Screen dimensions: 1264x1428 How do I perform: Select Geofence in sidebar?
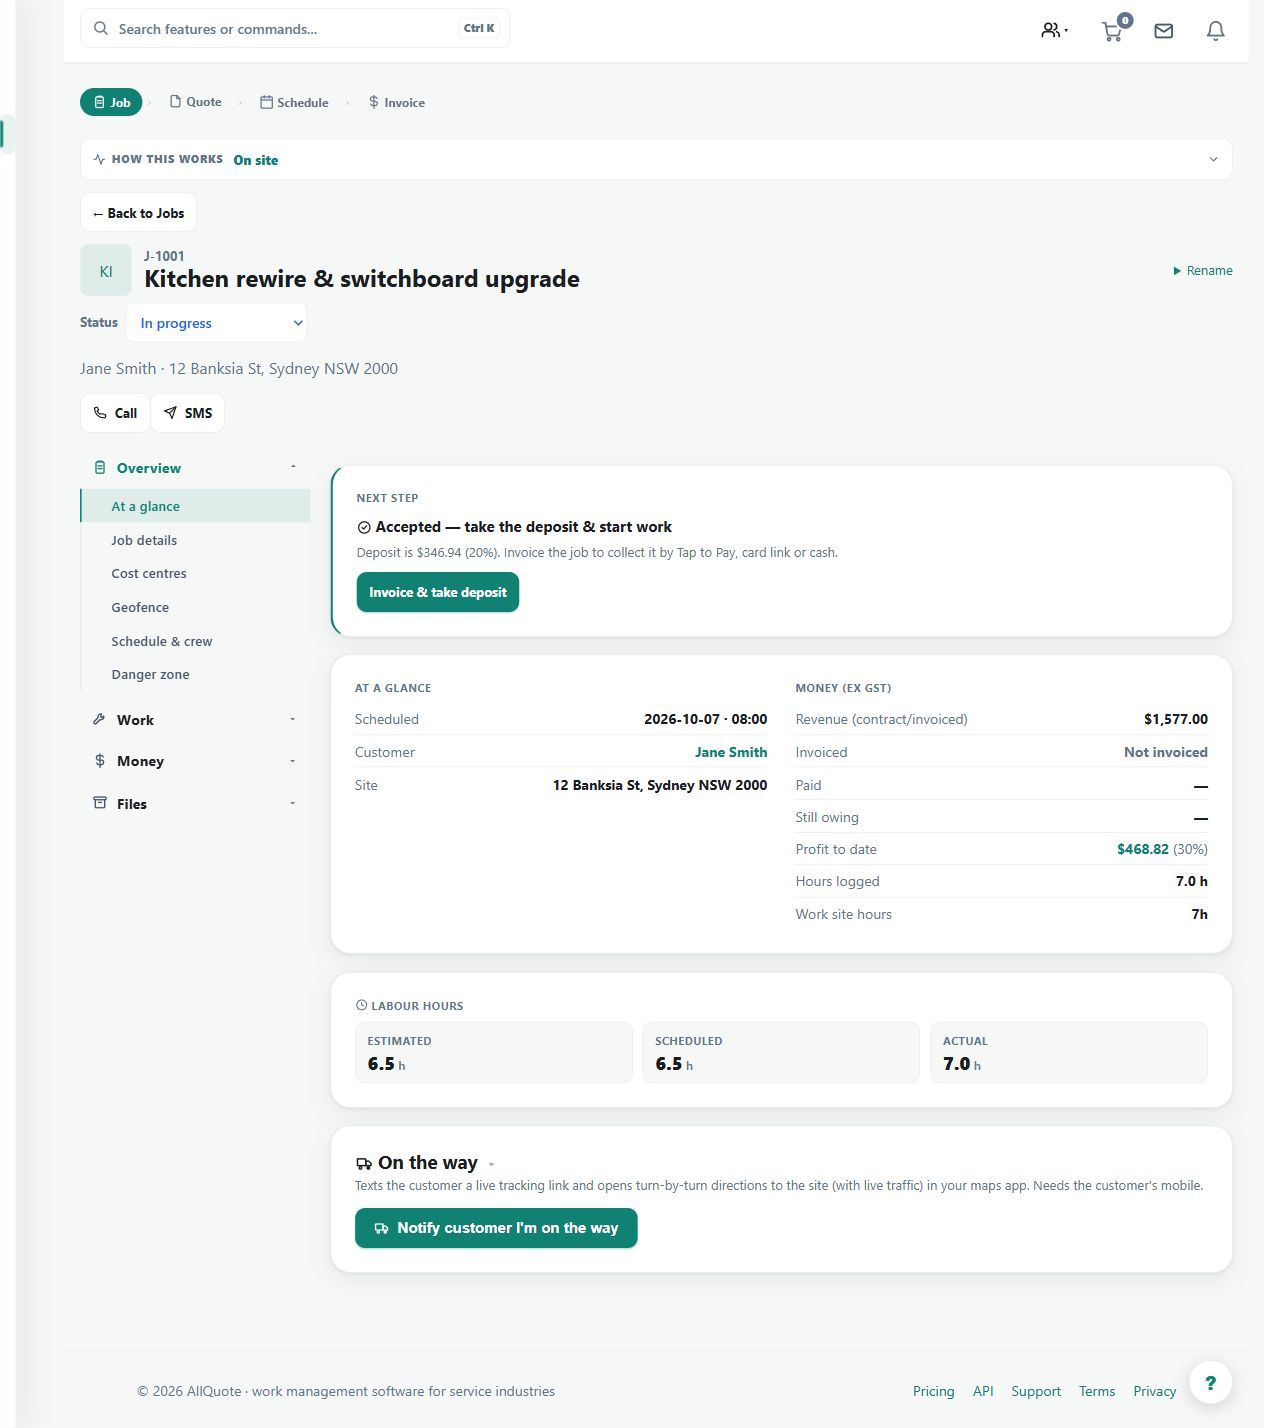click(195, 607)
